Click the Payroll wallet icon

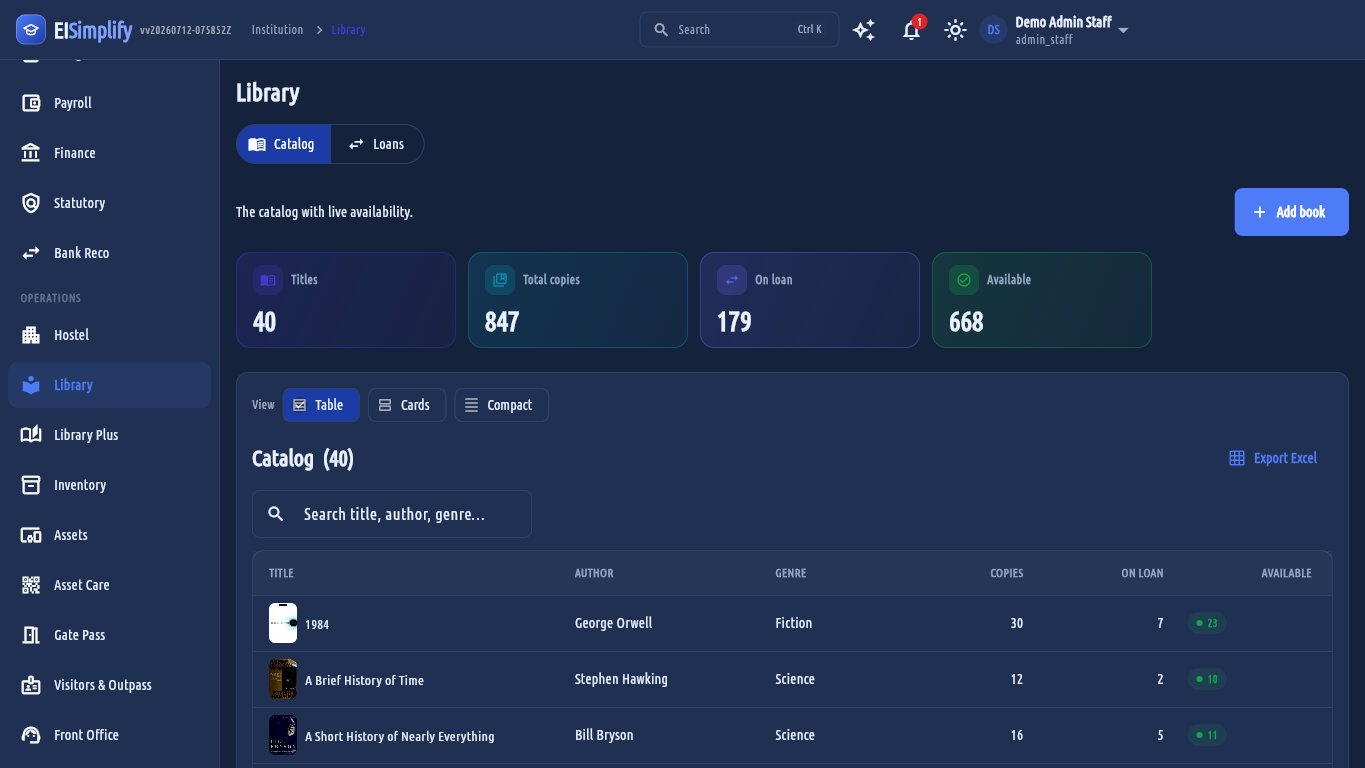point(31,103)
